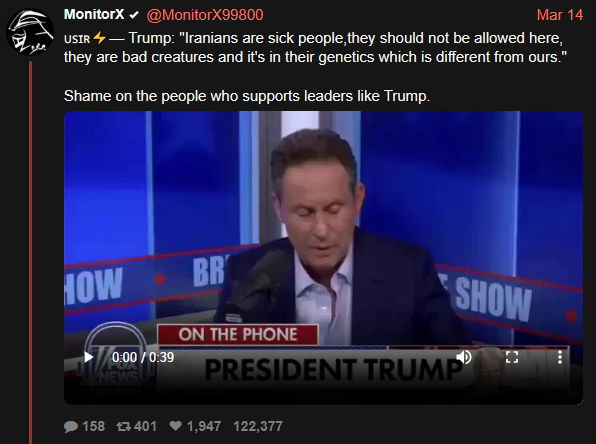Screen dimensions: 596x444
Task: Click the verified checkmark badge
Action: point(134,15)
